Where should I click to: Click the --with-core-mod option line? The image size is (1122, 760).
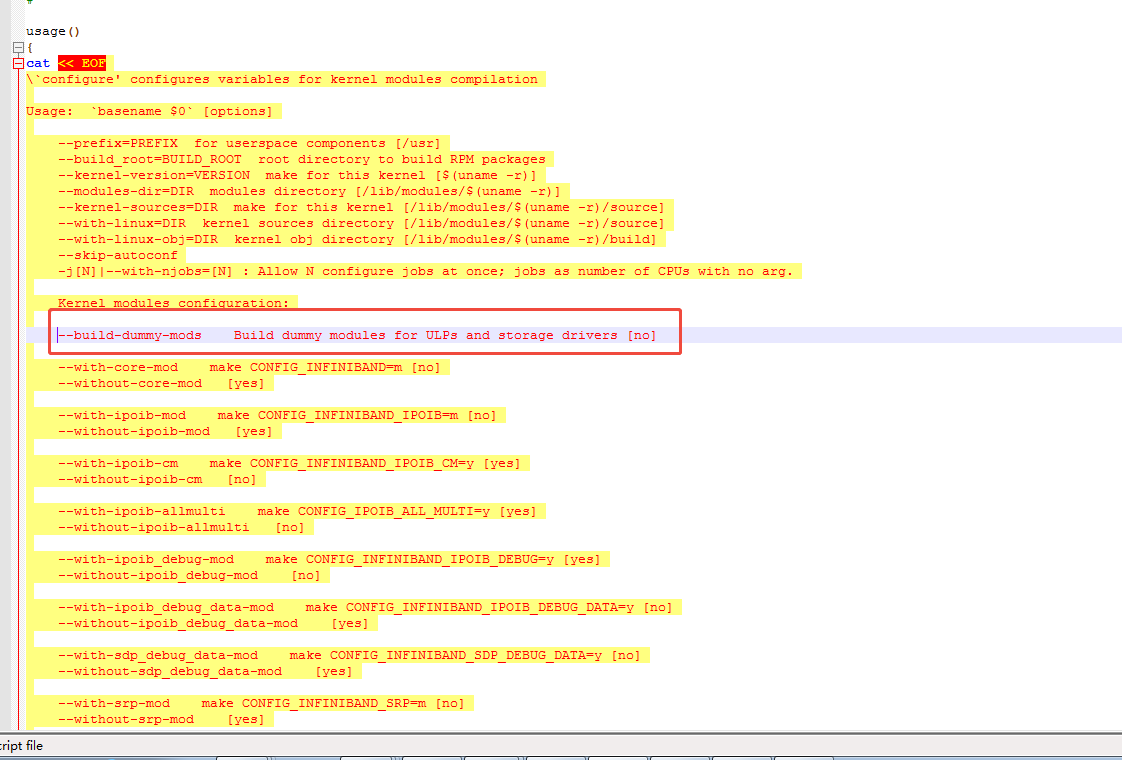coord(248,367)
